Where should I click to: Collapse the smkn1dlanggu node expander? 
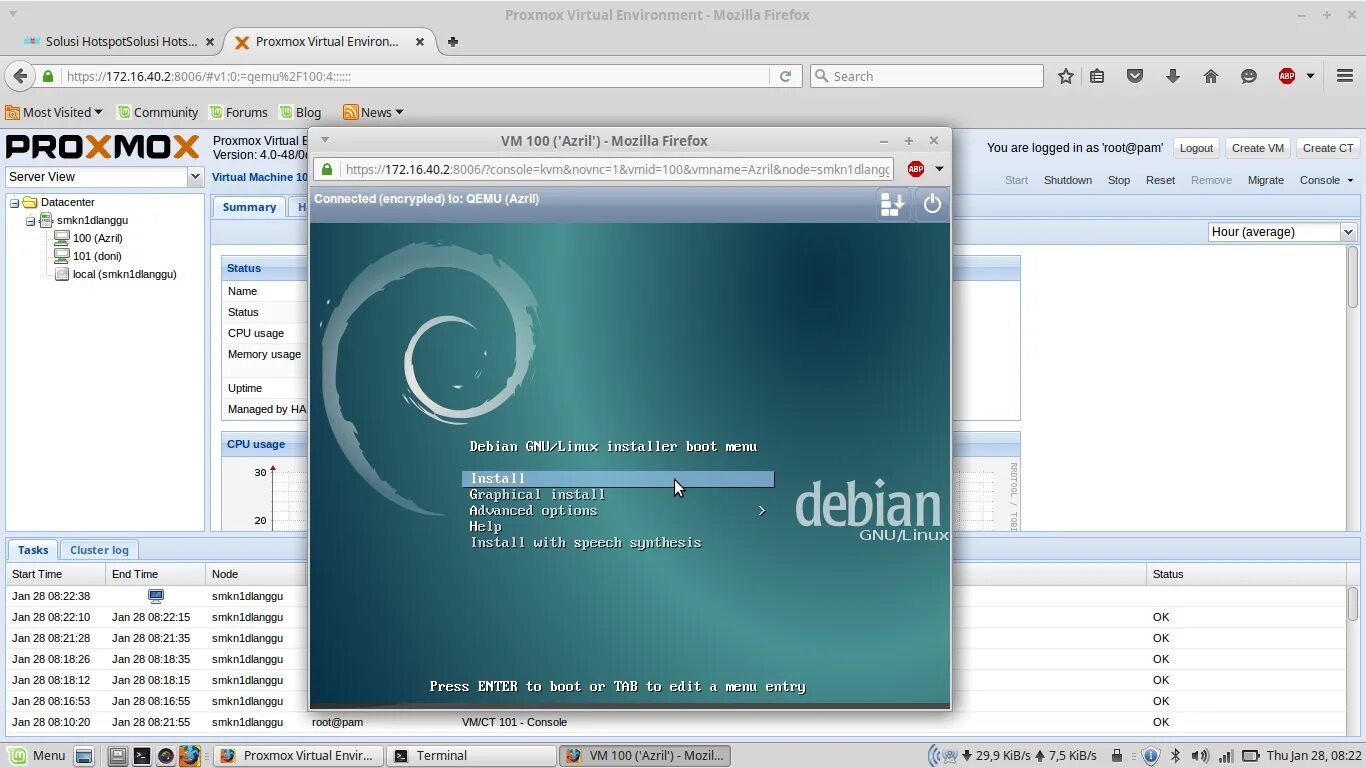(x=31, y=220)
